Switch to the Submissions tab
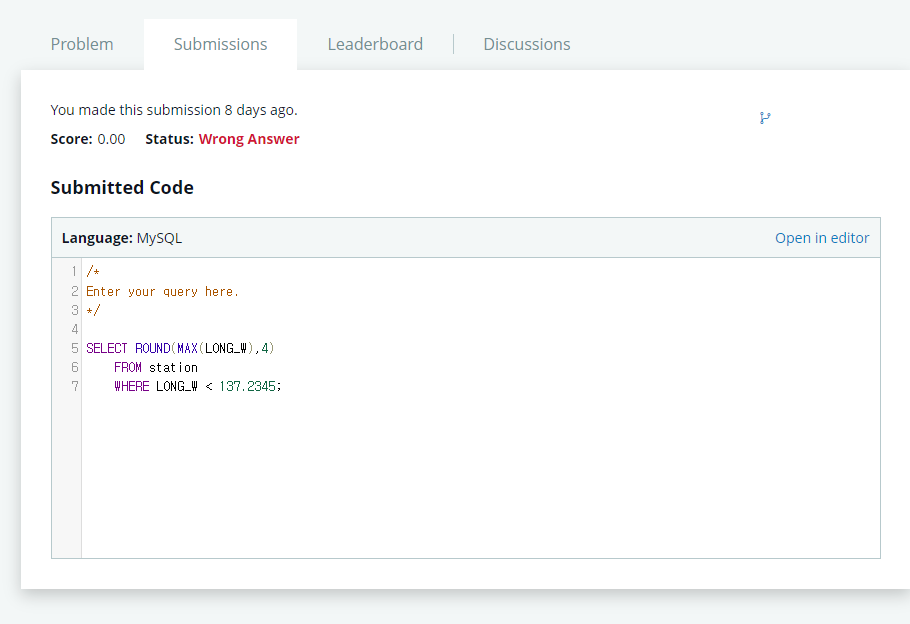This screenshot has height=624, width=910. pos(221,44)
